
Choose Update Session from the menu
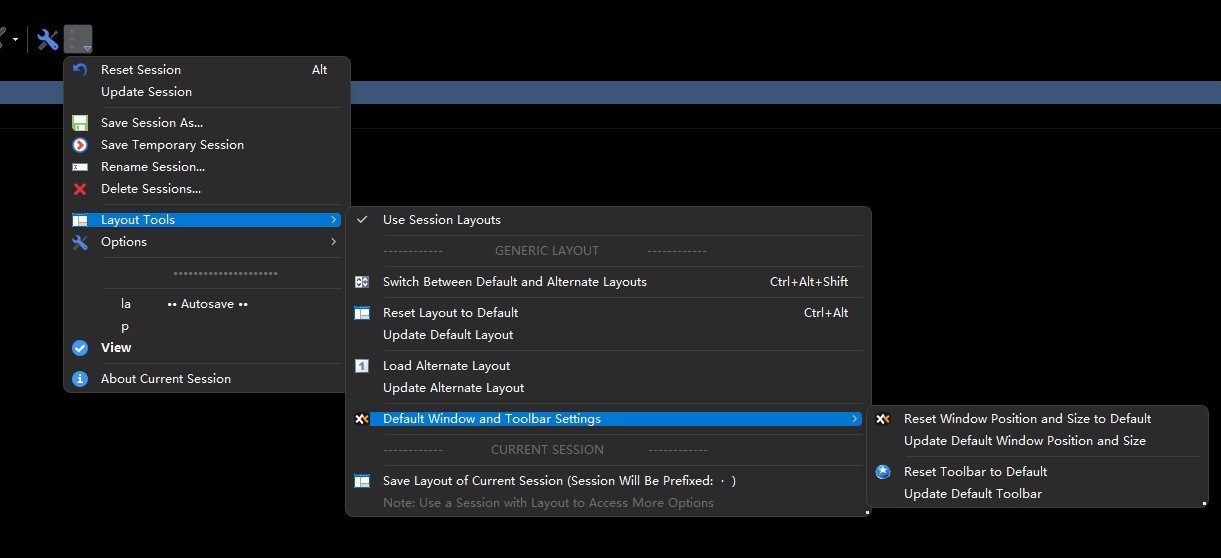146,92
